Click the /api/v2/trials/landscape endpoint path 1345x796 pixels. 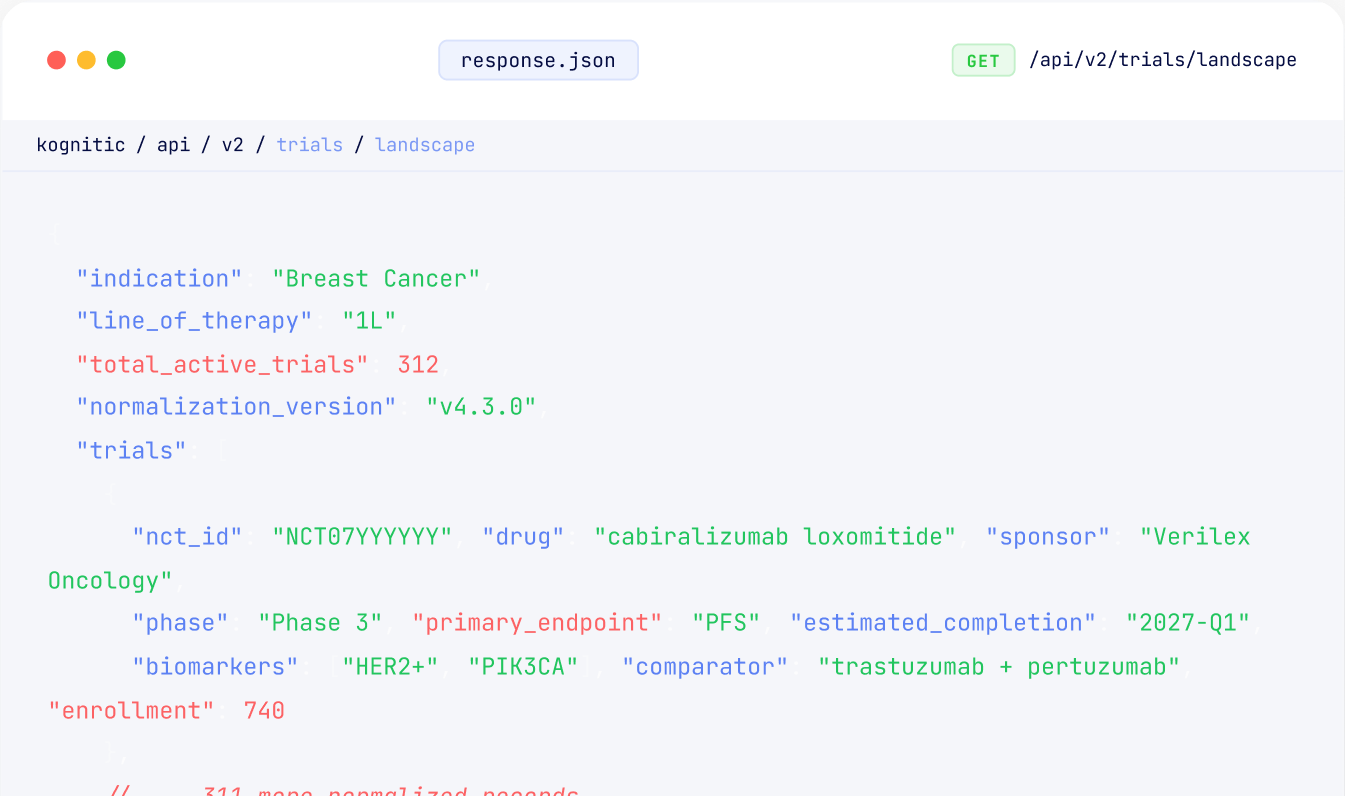[1163, 60]
